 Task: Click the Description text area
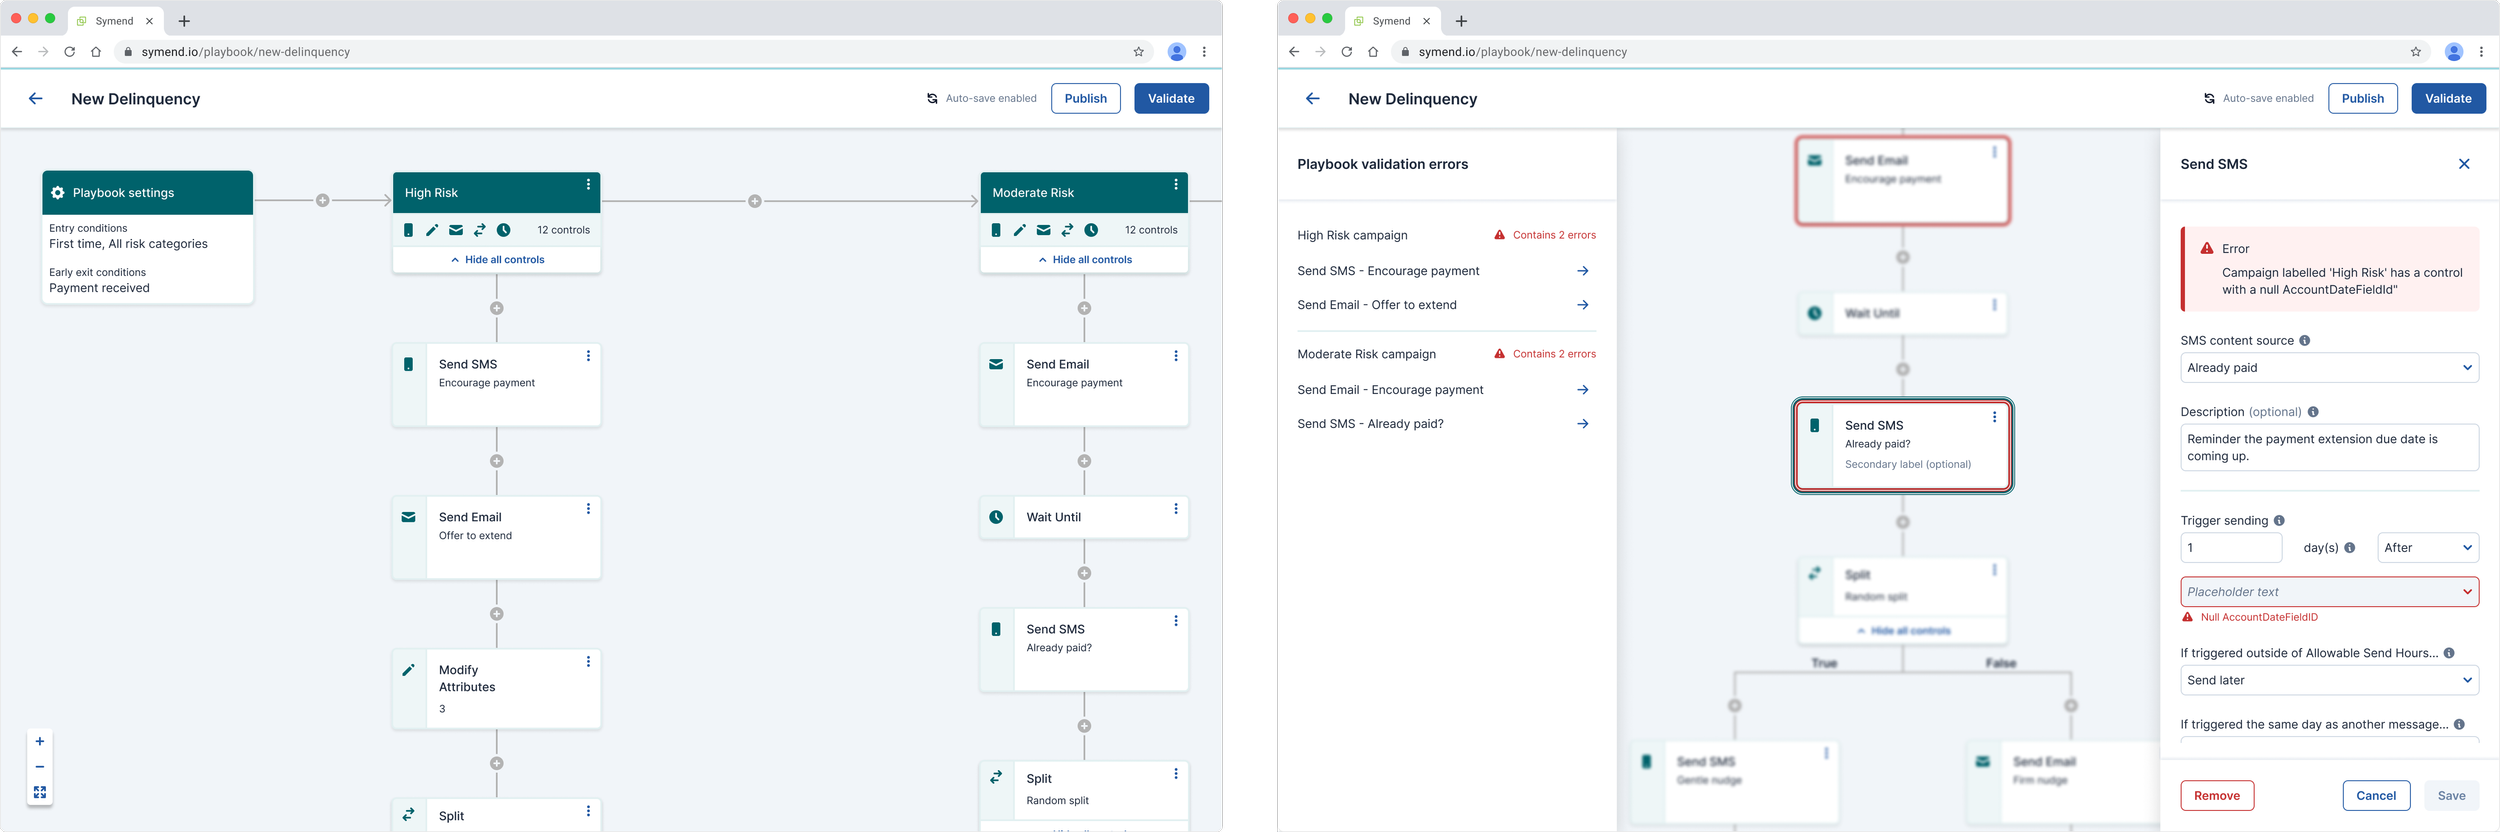tap(2329, 447)
